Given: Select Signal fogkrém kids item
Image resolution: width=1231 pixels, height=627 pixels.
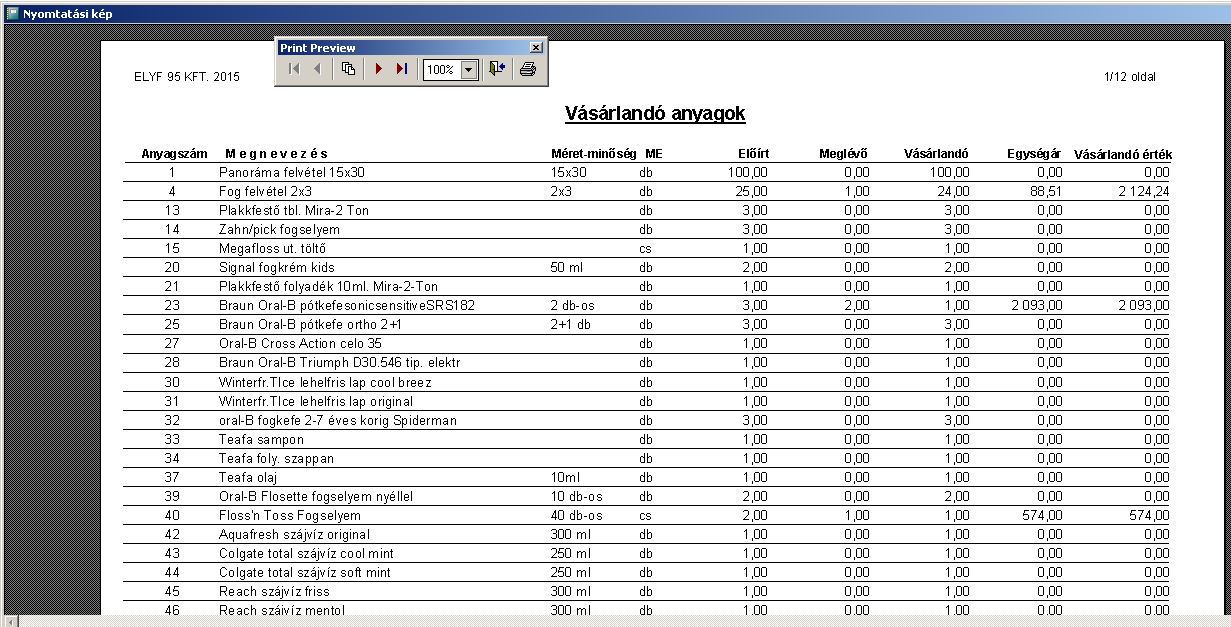Looking at the screenshot, I should click(277, 268).
